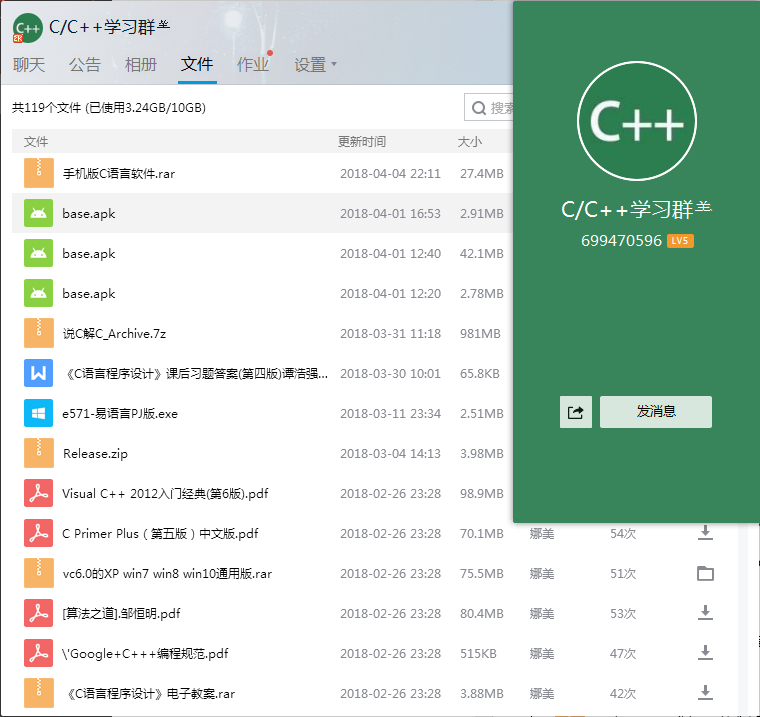Open folder icon for vc6.0 通用版.rar
Screen dimensions: 760x717
(705, 574)
